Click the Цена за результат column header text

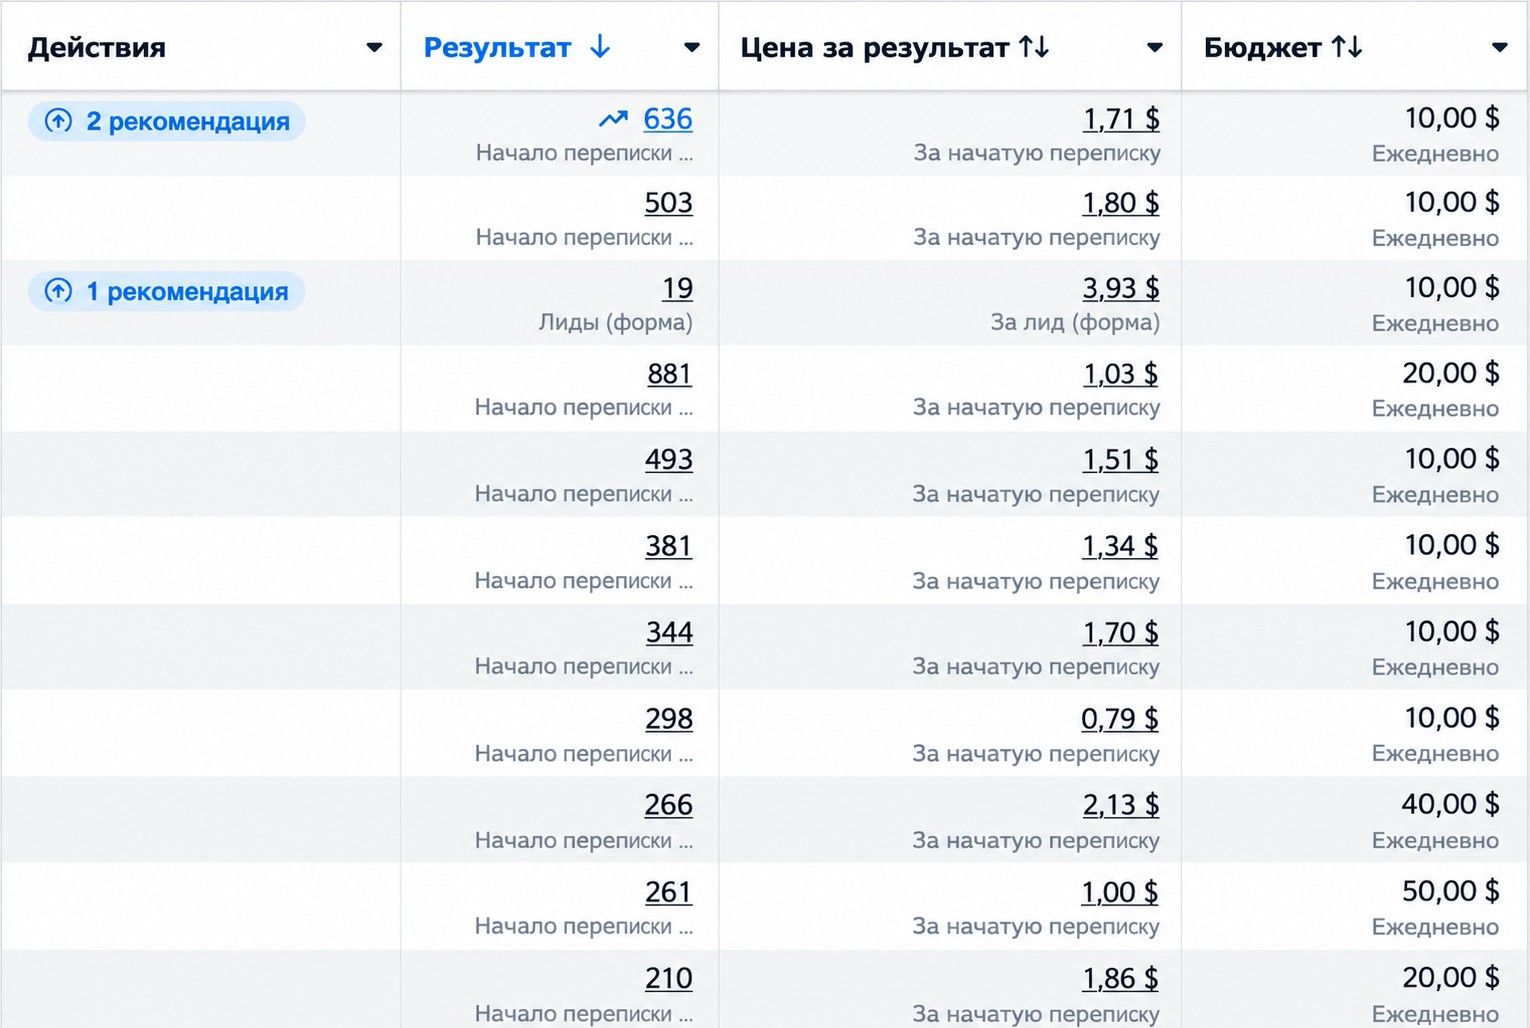875,47
